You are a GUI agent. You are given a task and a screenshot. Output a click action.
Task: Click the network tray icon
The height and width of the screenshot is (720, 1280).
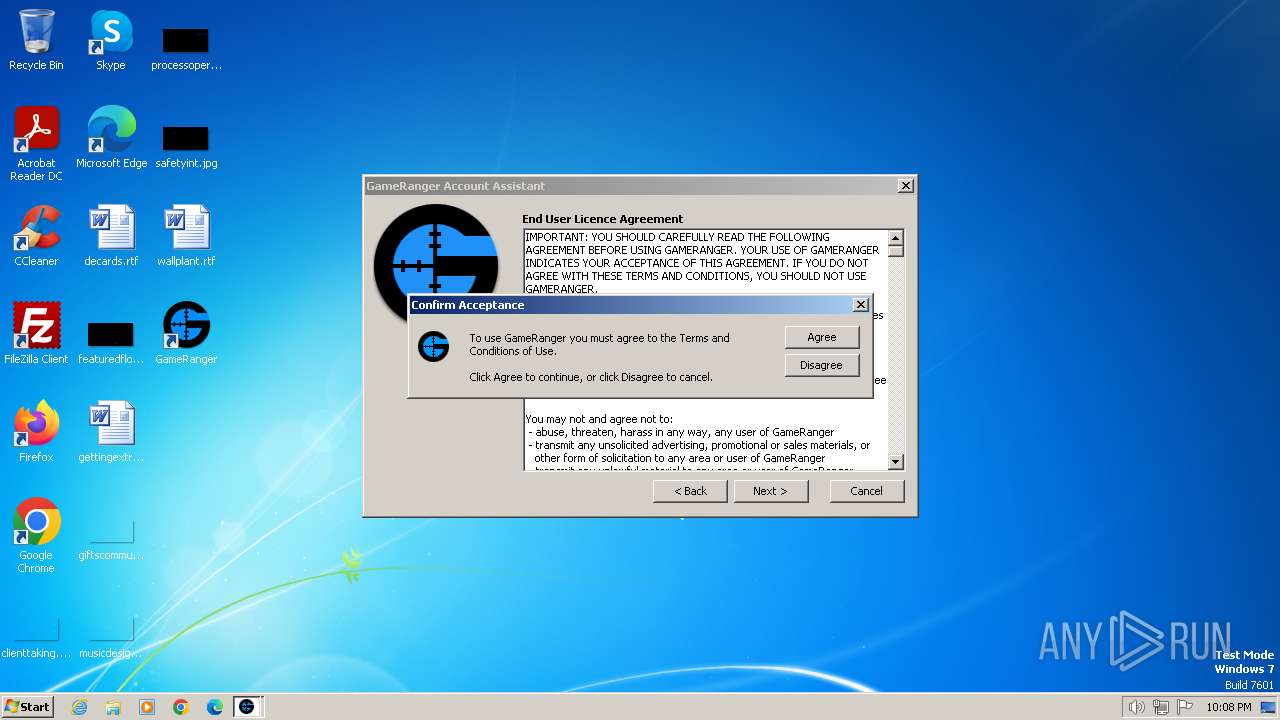(1161, 707)
